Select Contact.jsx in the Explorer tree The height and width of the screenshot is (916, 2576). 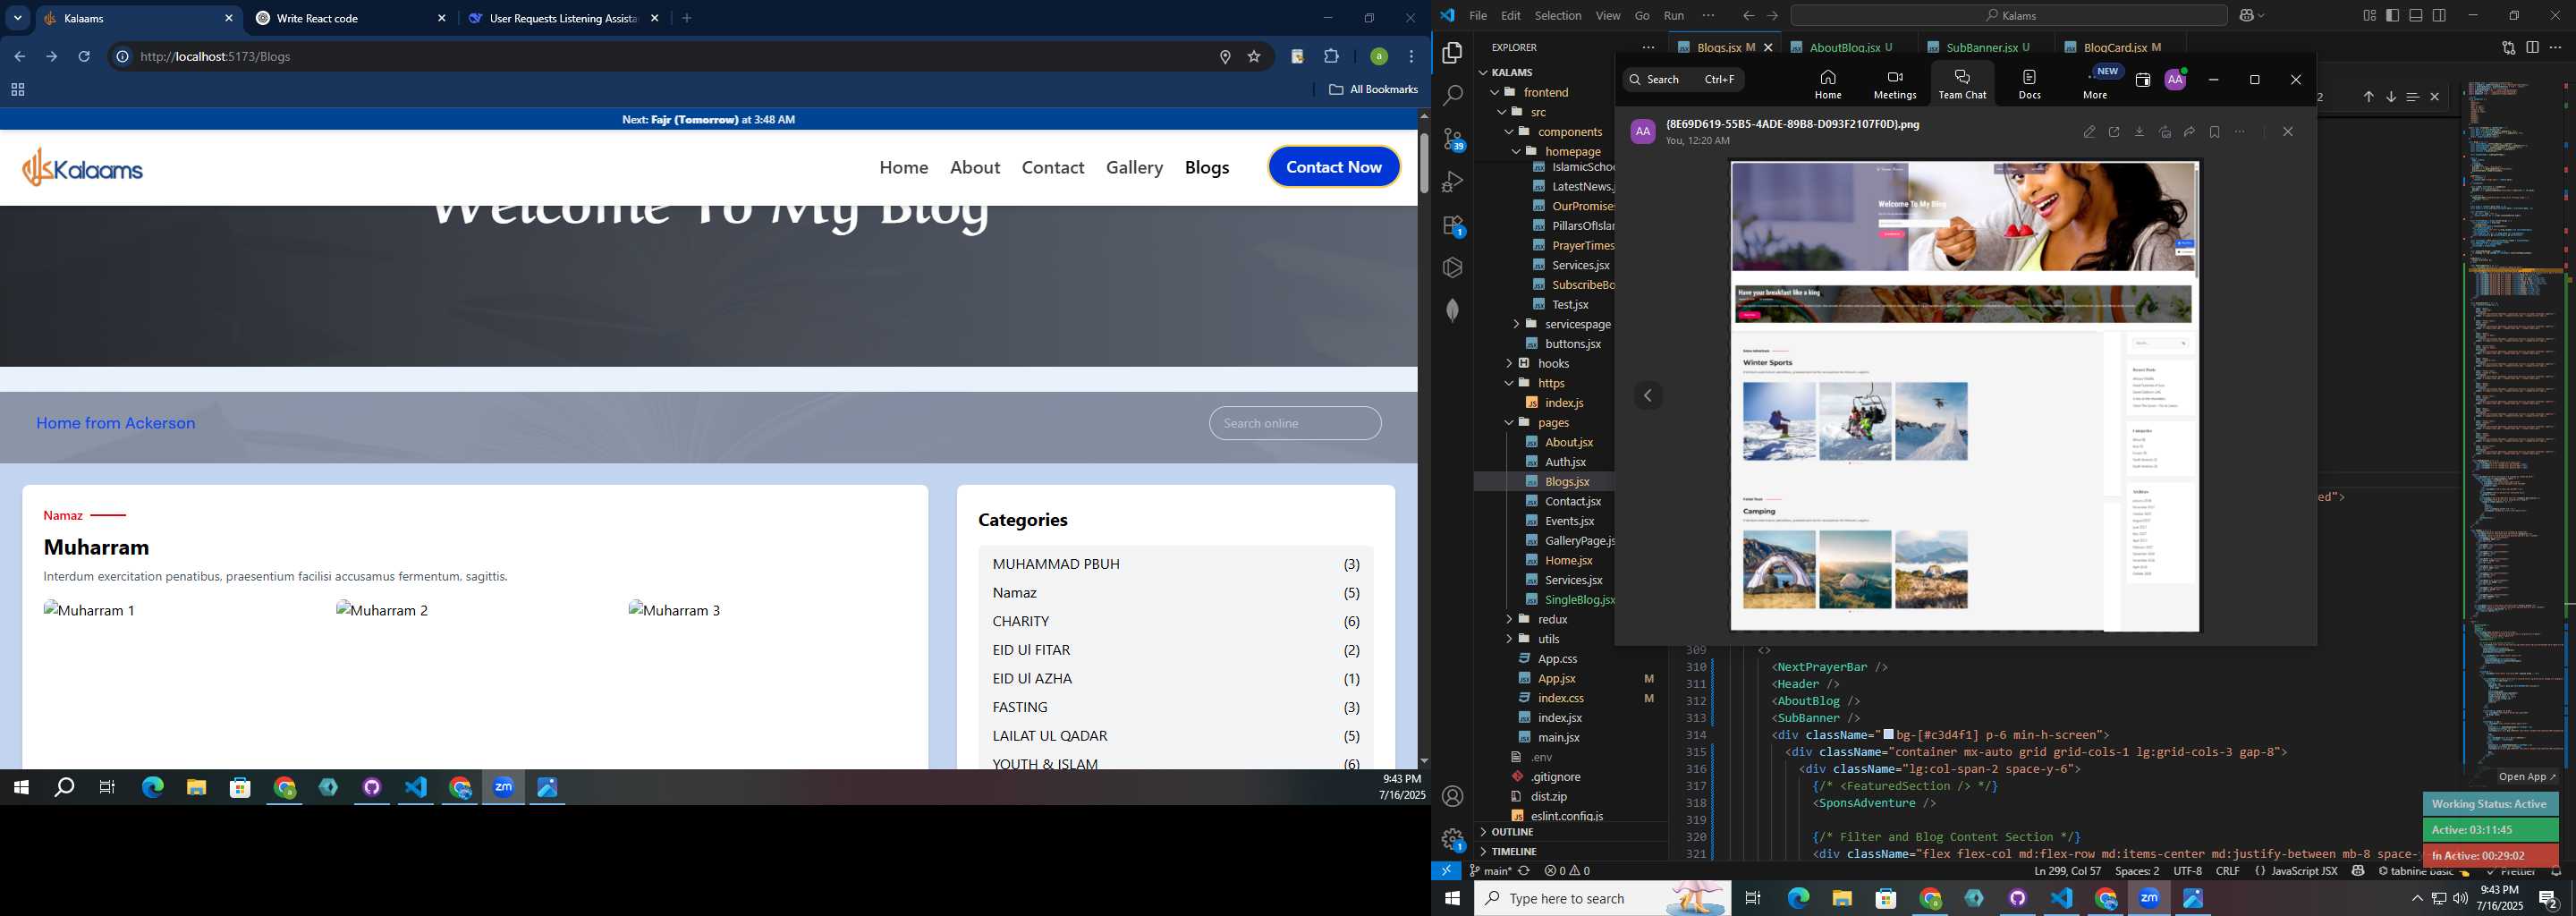click(1572, 501)
